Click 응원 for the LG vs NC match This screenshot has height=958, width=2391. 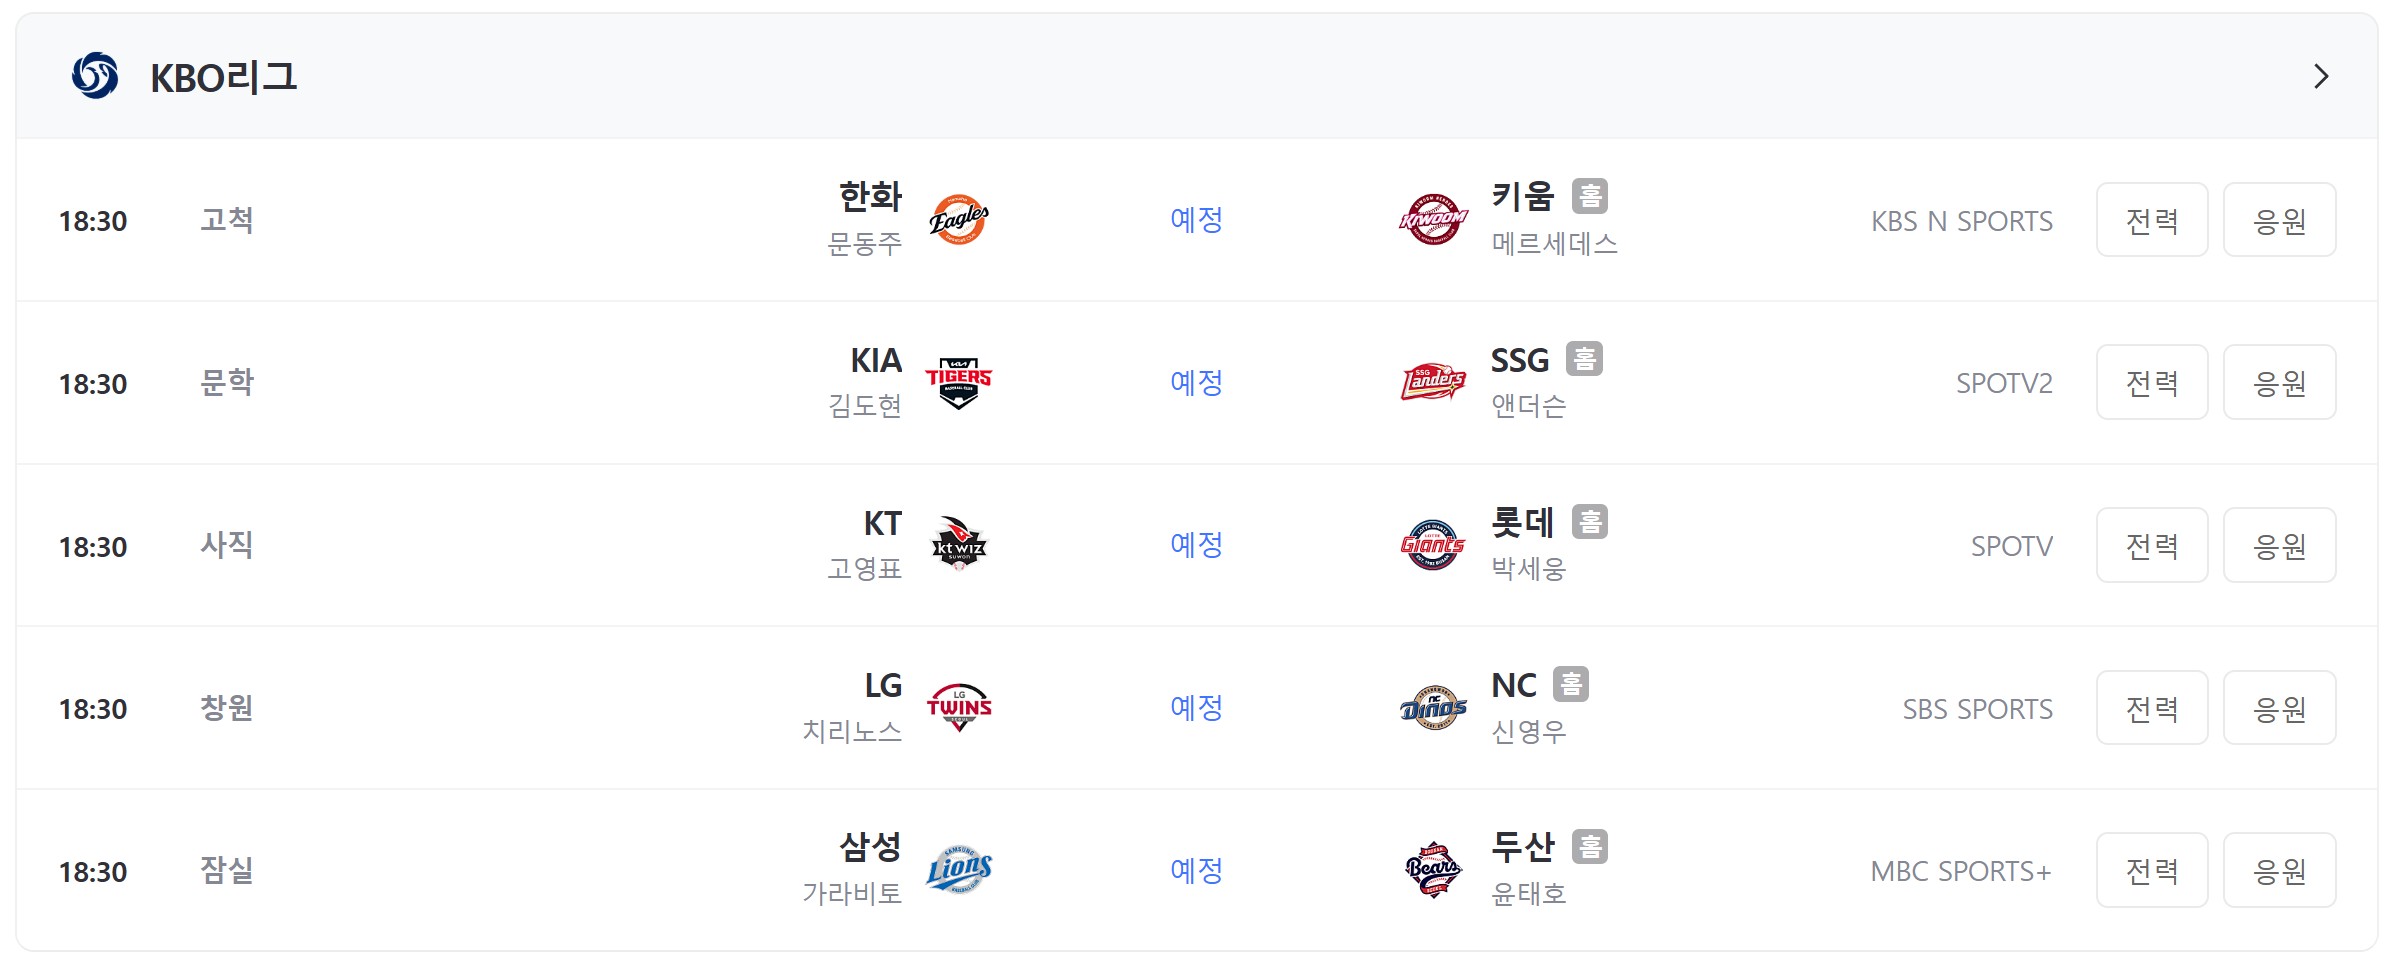2279,708
